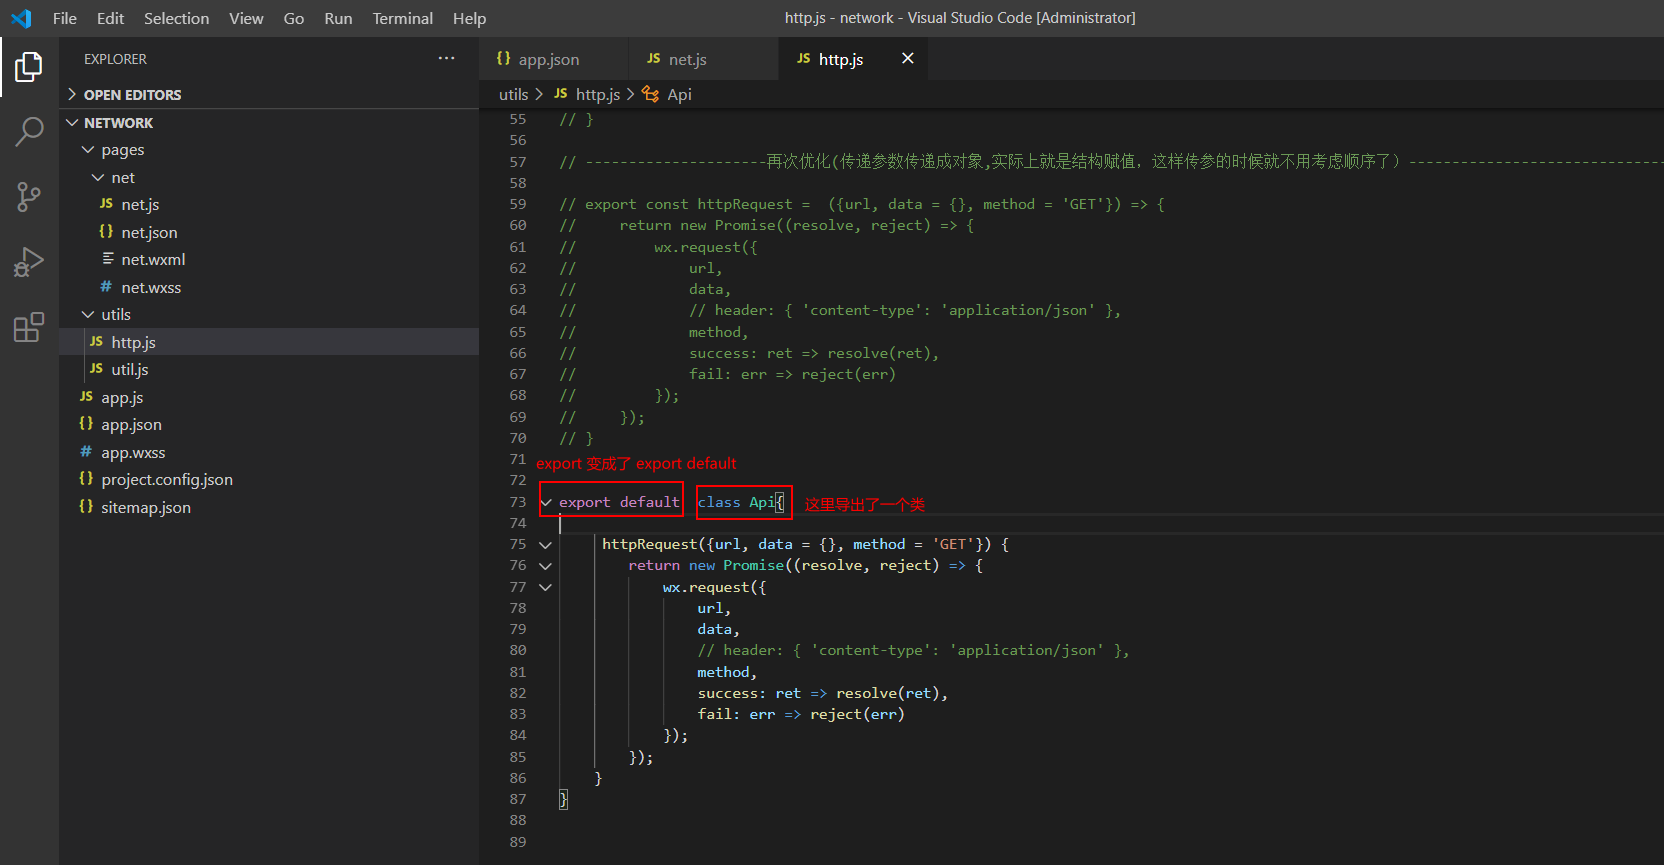
Task: Click the lines icon of net.wxml
Action: [x=107, y=259]
